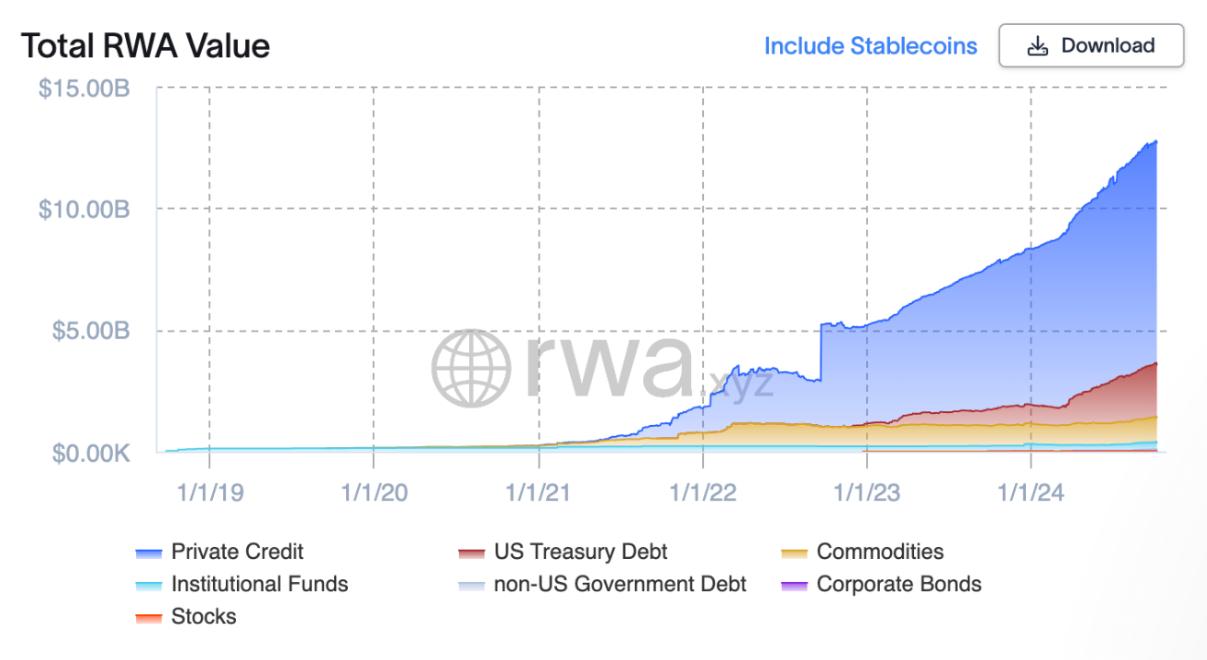1207x660 pixels.
Task: Click the 1/1/22 x-axis date label
Action: [702, 492]
